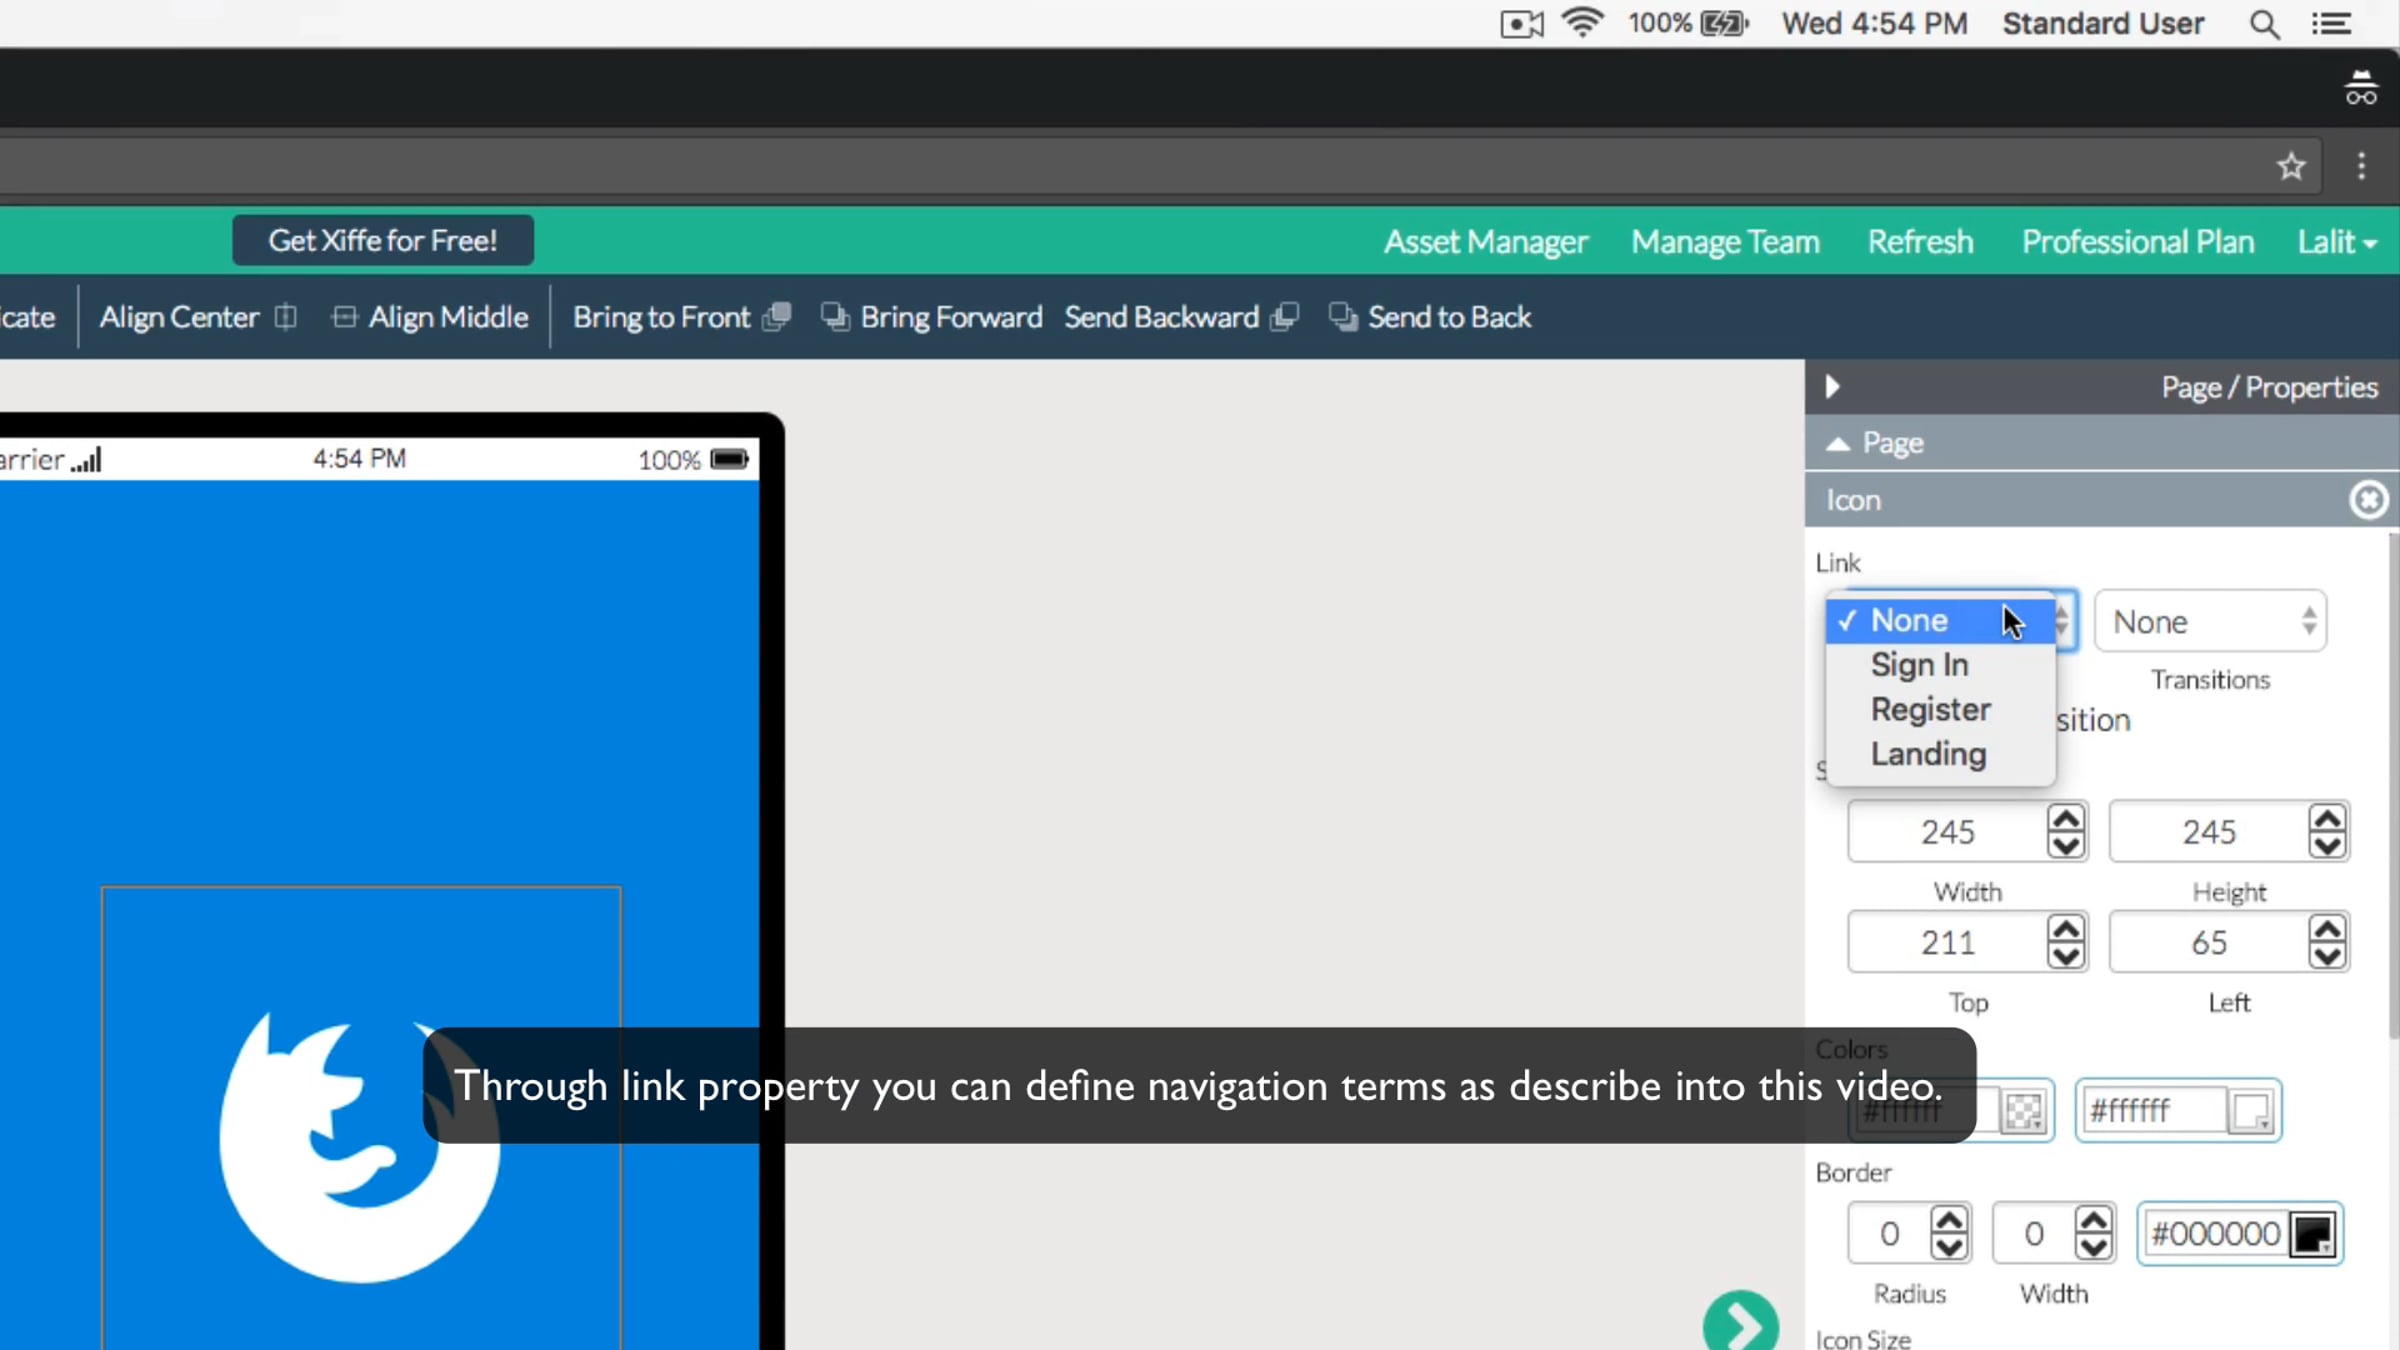Click the bookmark star icon
2400x1350 pixels.
point(2291,165)
